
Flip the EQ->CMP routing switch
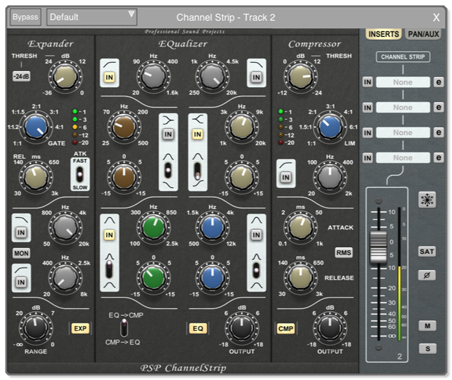(x=124, y=328)
